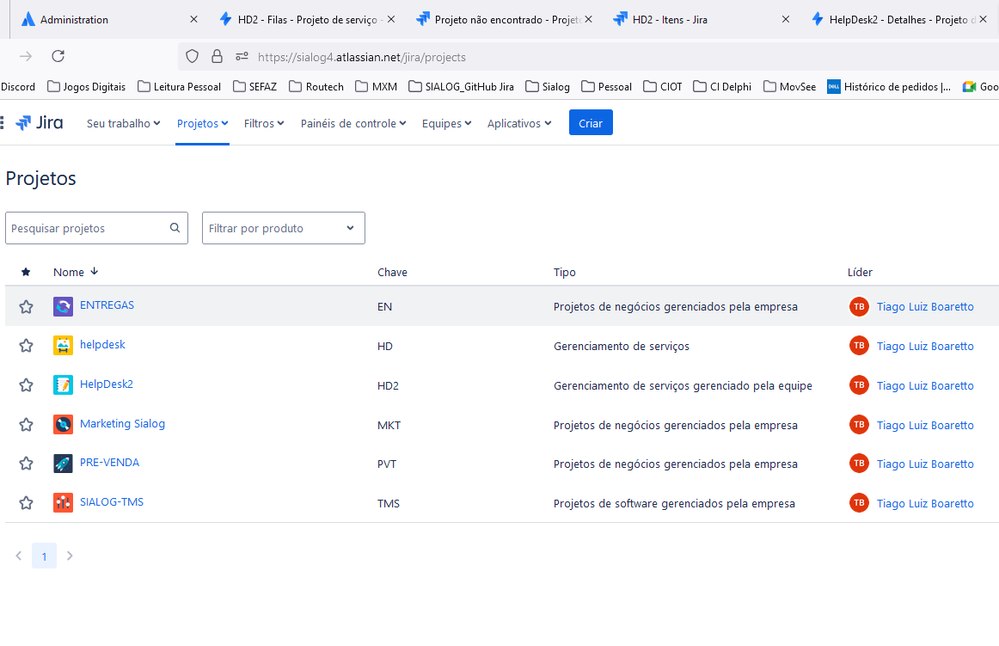Click the Jira logo
The width and height of the screenshot is (999, 646).
40,123
